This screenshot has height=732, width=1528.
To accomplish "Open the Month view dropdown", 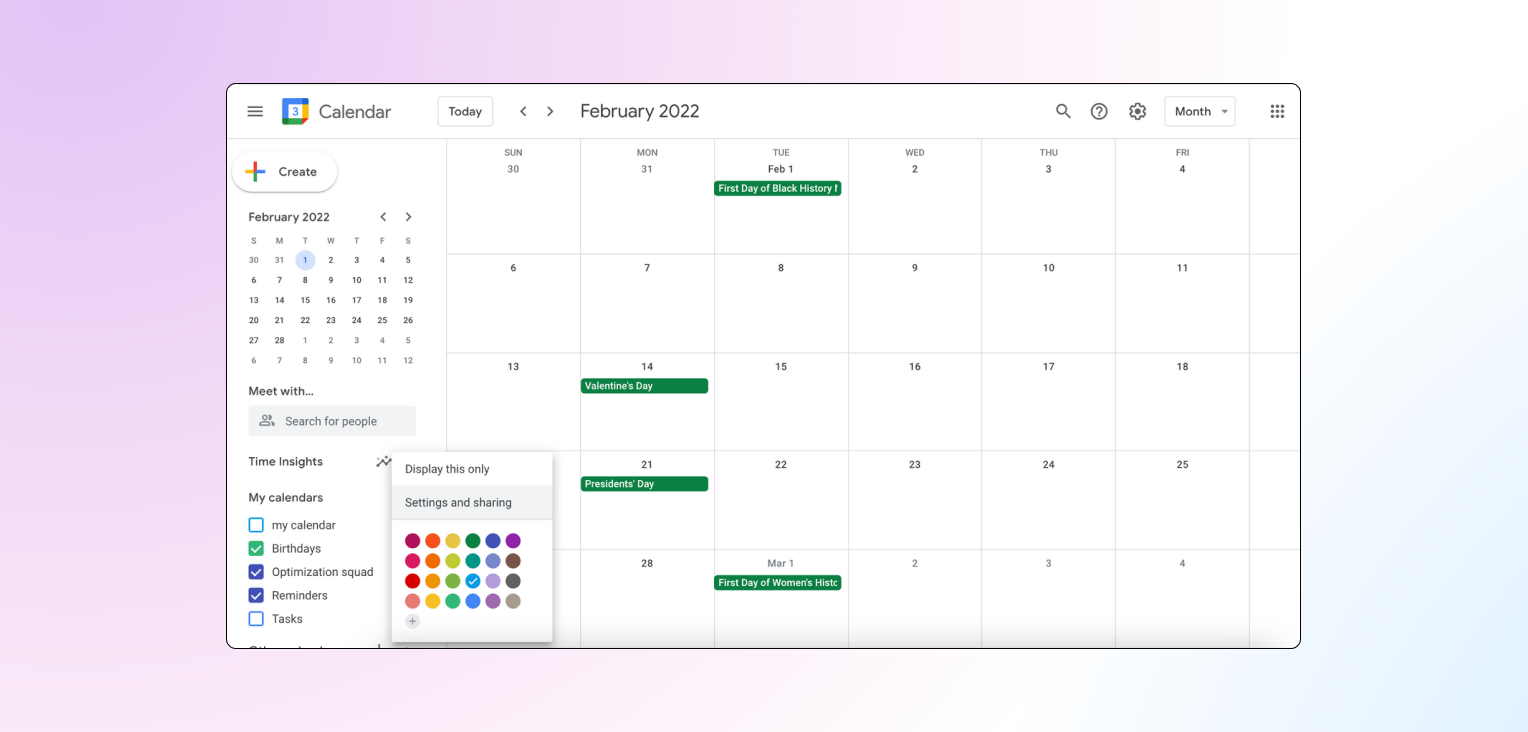I will [1199, 112].
